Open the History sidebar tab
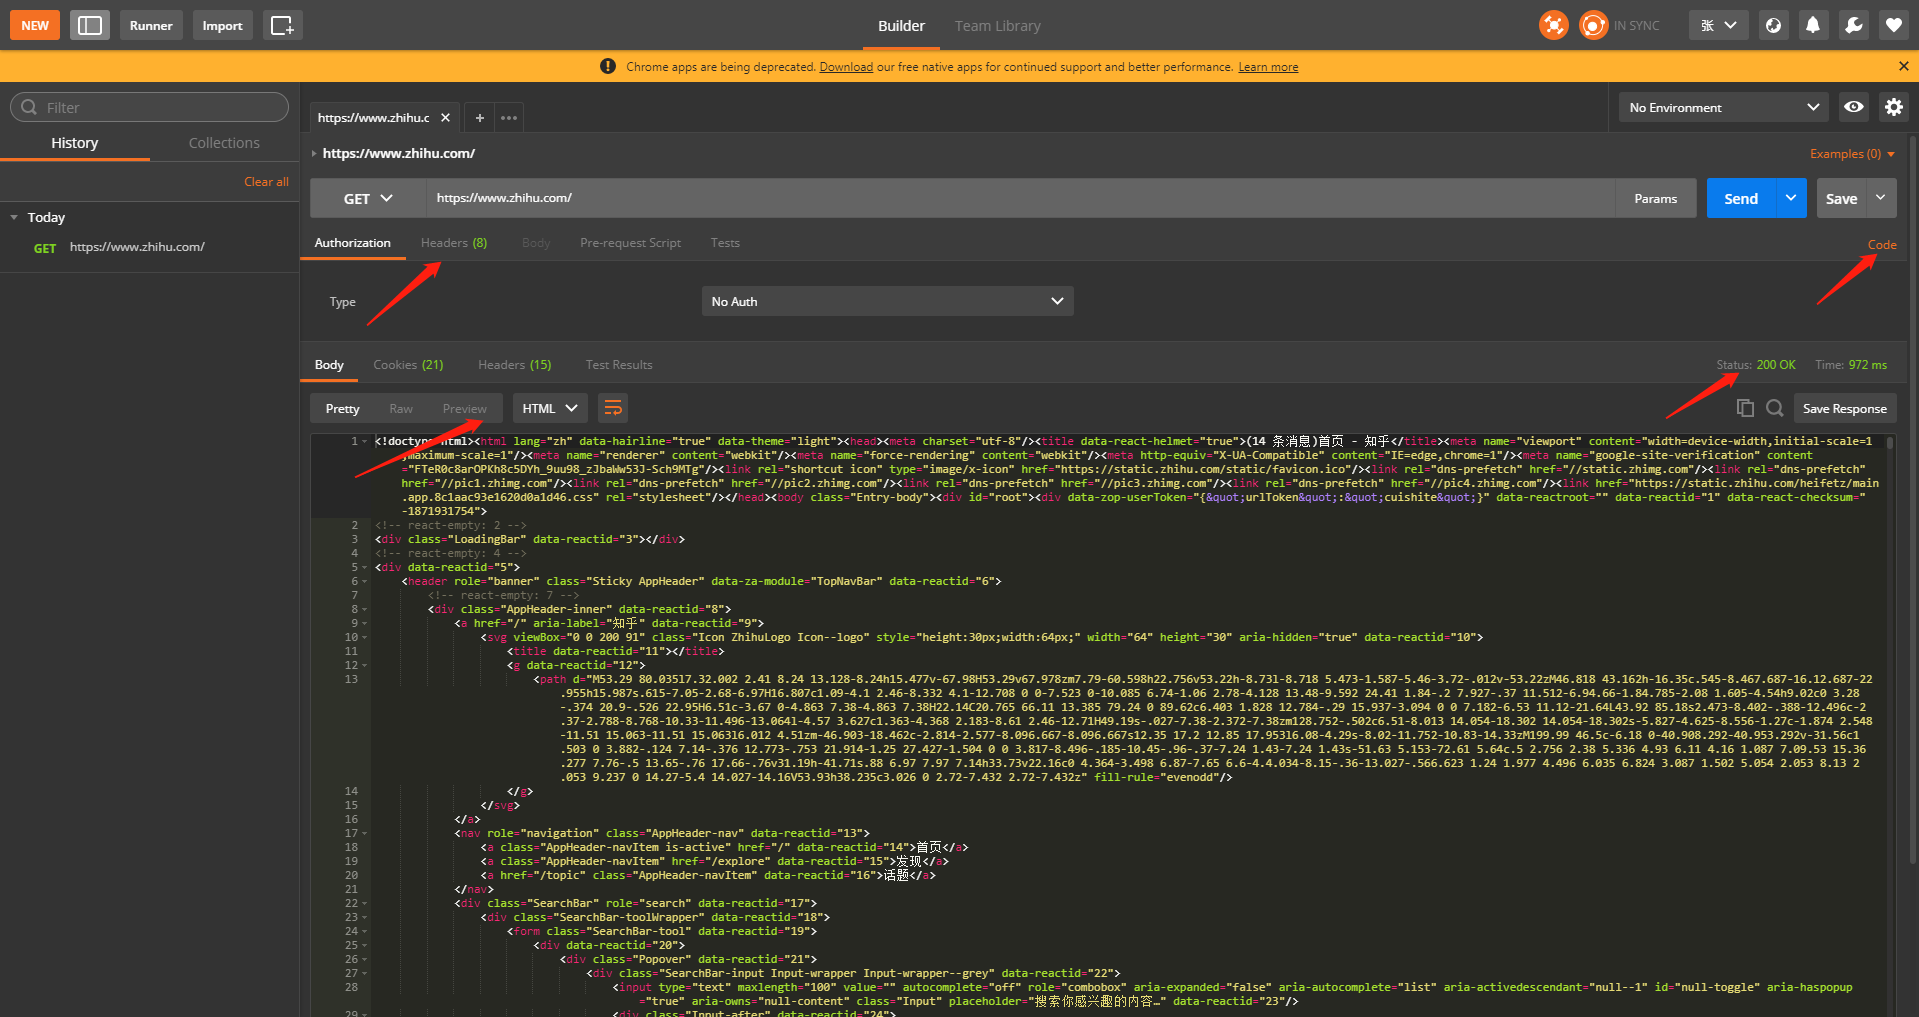1919x1017 pixels. (75, 143)
